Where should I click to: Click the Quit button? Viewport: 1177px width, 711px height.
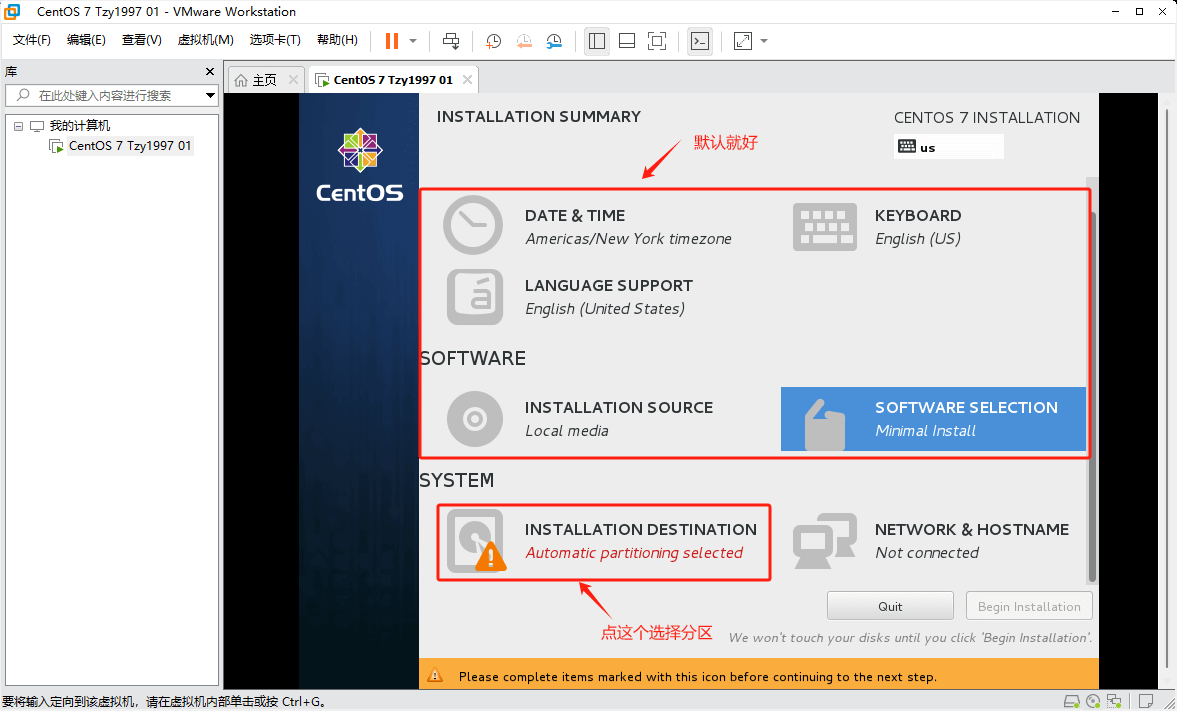(890, 606)
